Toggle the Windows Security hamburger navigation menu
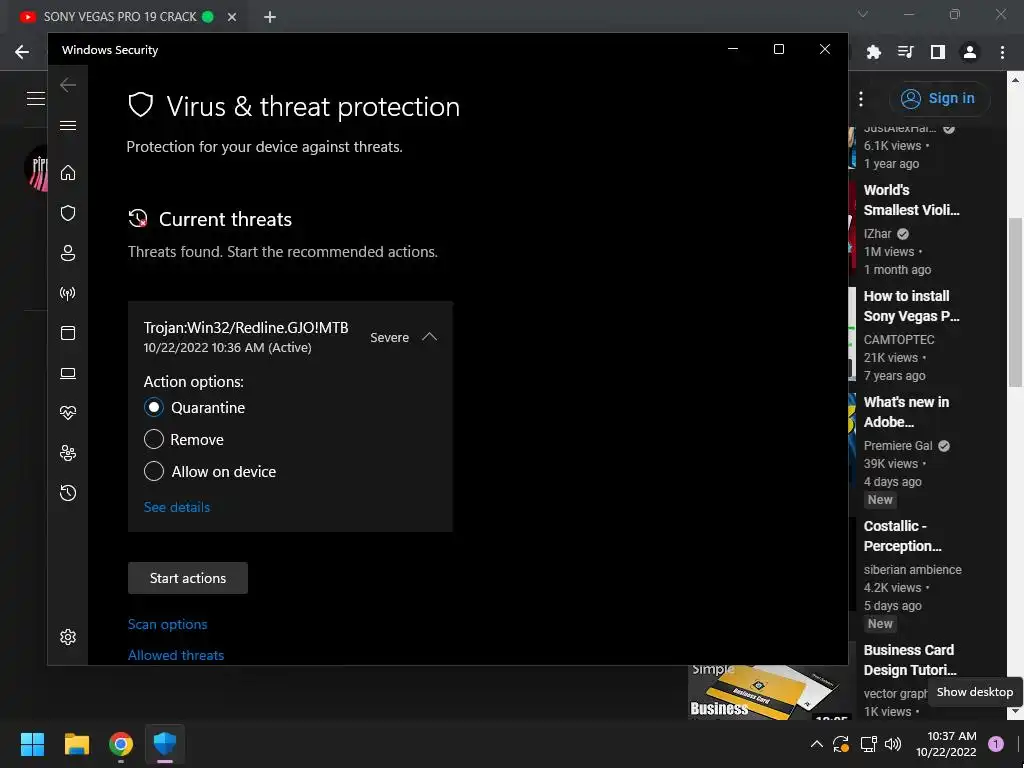Viewport: 1024px width, 768px height. 68,125
